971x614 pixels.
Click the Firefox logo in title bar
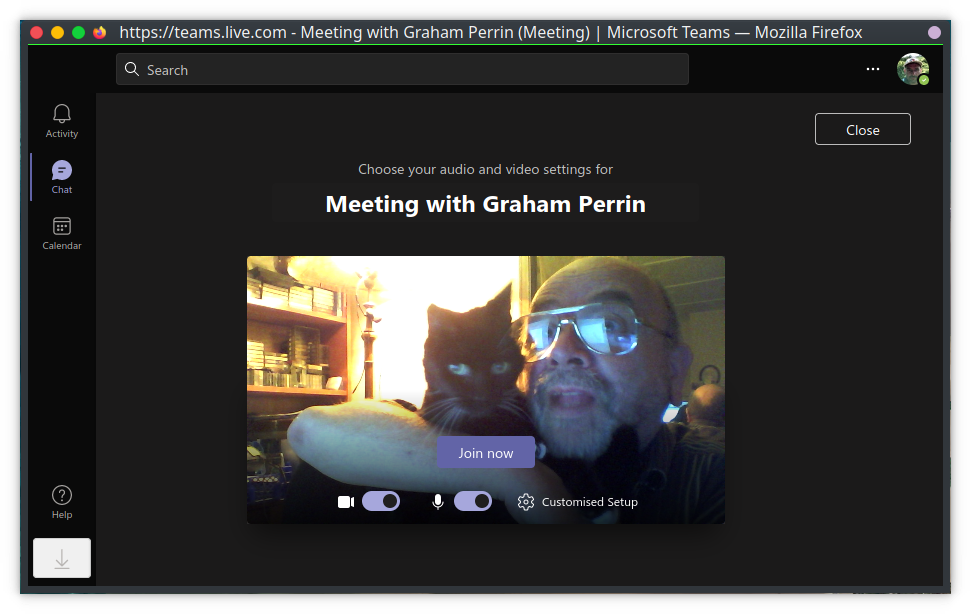[100, 32]
